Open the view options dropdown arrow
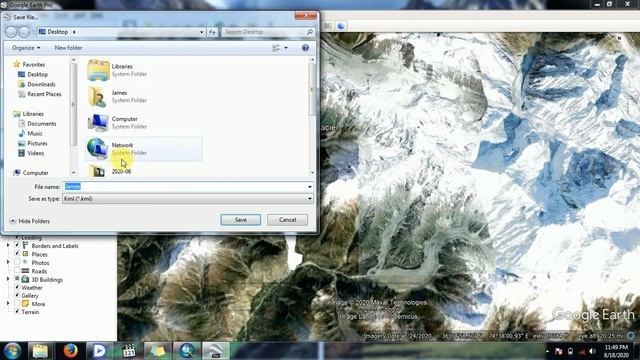640x360 pixels. [x=286, y=48]
